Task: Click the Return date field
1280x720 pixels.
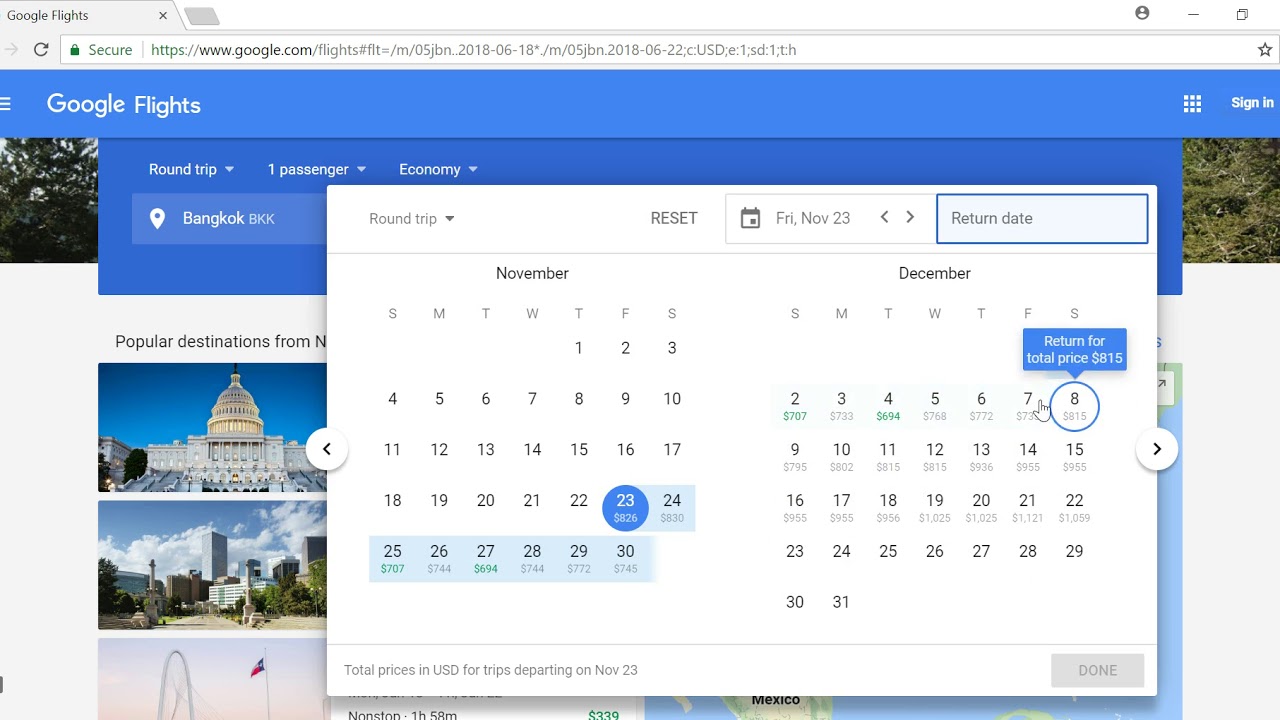Action: [x=1042, y=218]
